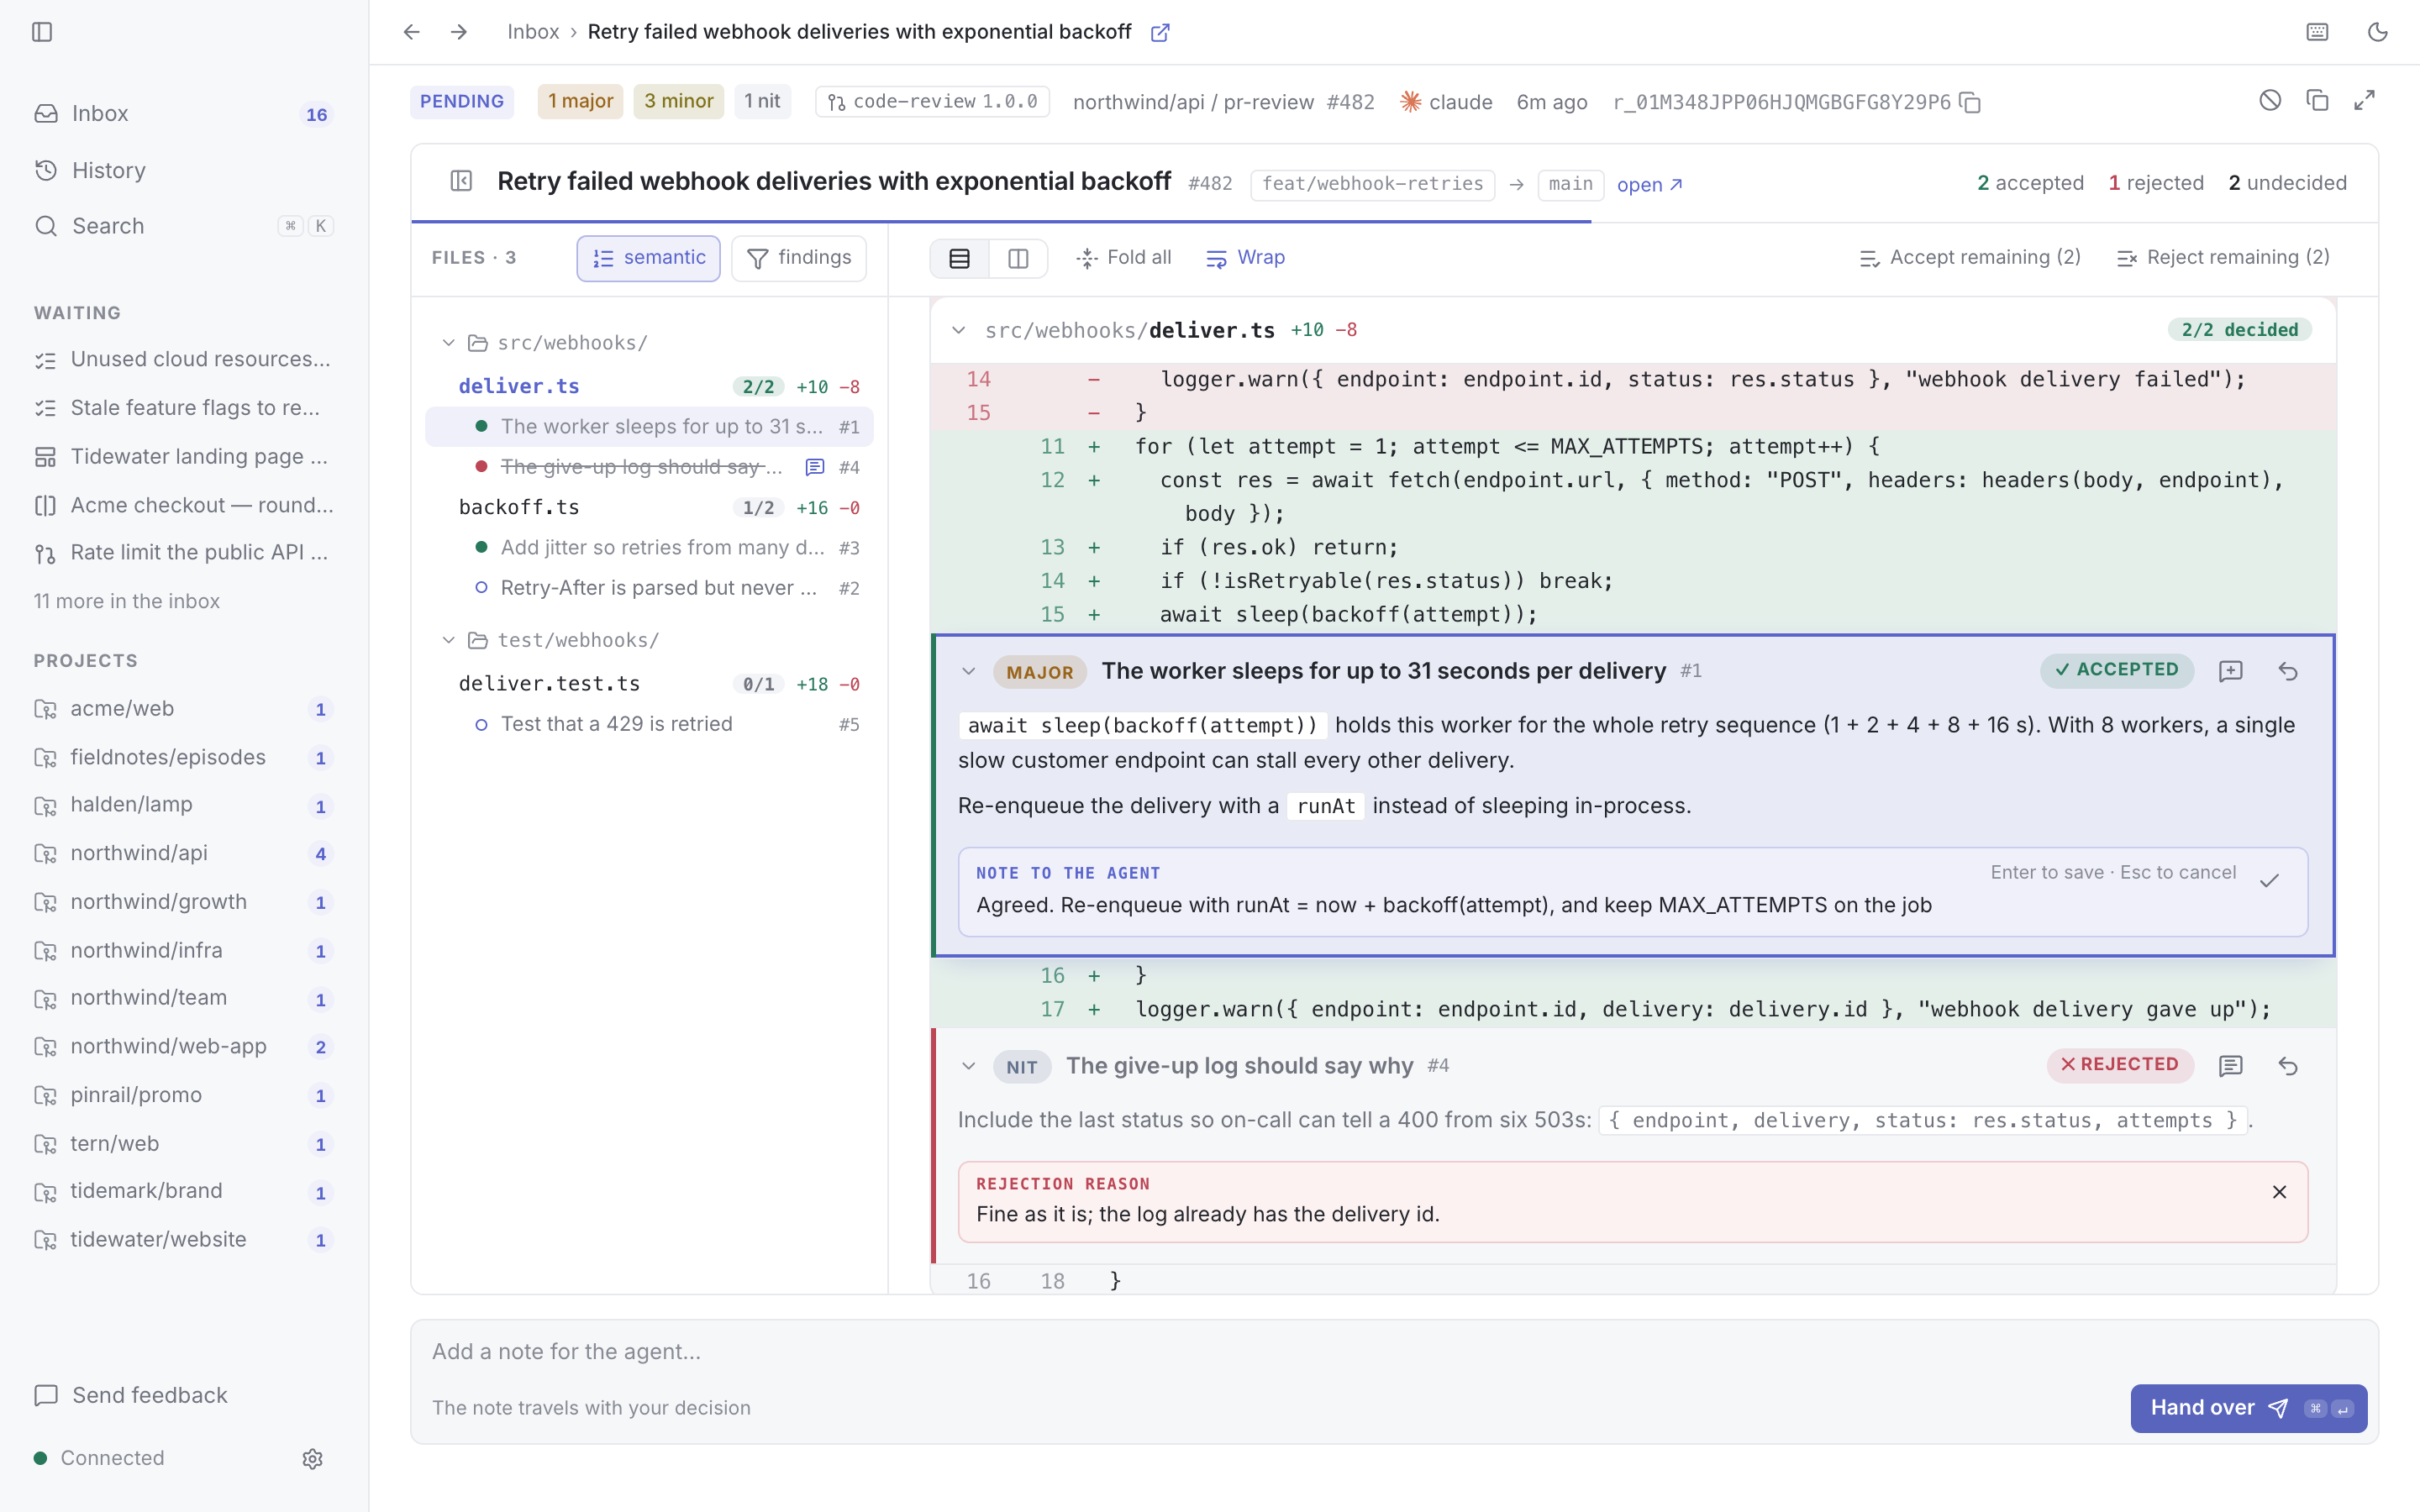Viewport: 2420px width, 1512px height.
Task: Undo the Accepted decision on finding #1
Action: (x=2288, y=671)
